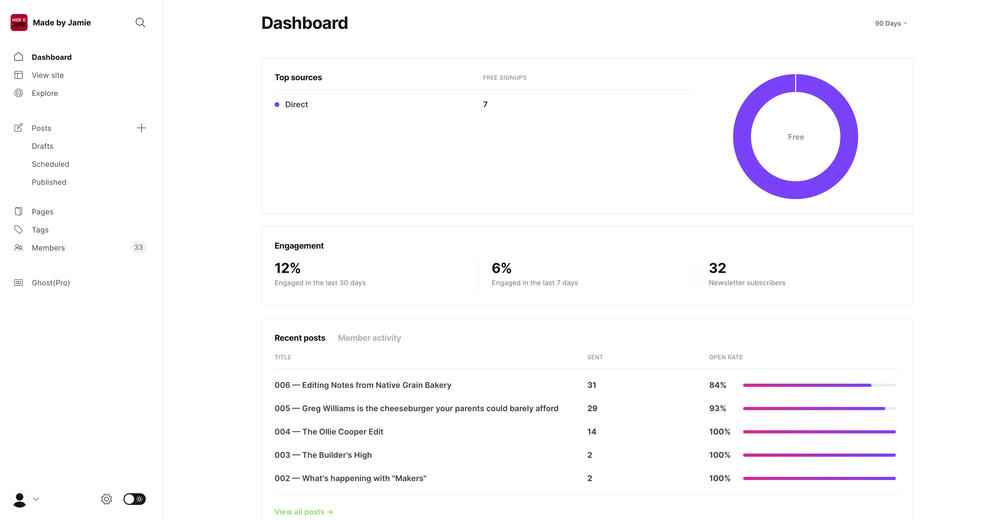1000x520 pixels.
Task: Click the Explore globe icon
Action: click(18, 93)
